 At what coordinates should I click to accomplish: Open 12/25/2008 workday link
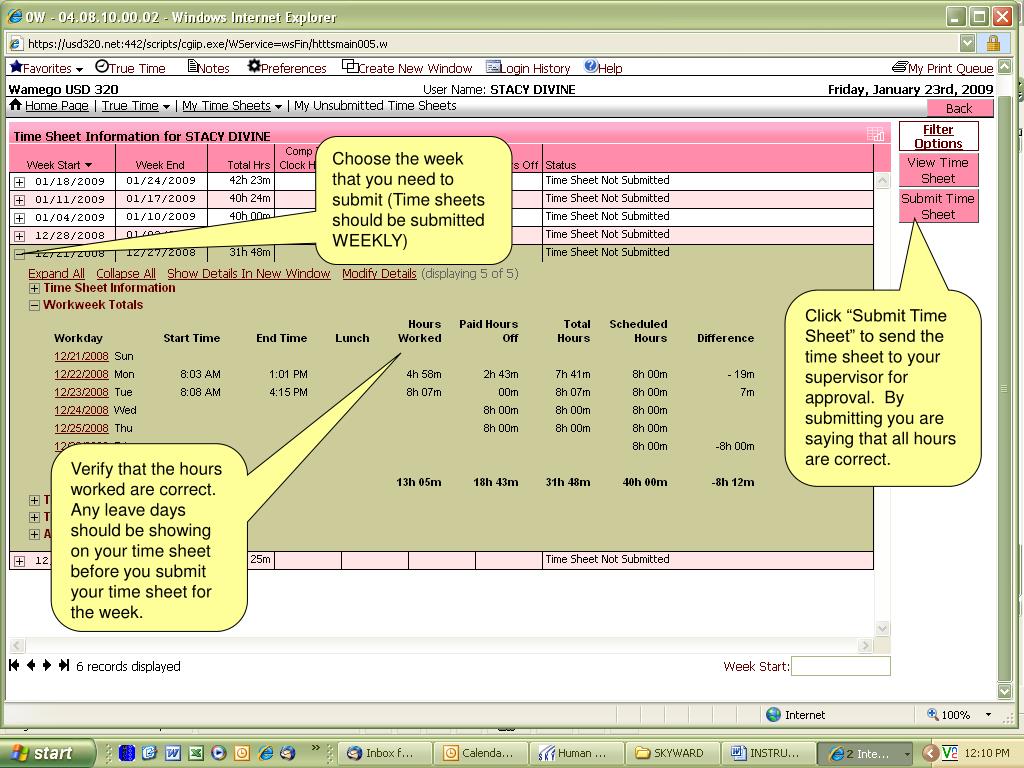click(81, 428)
